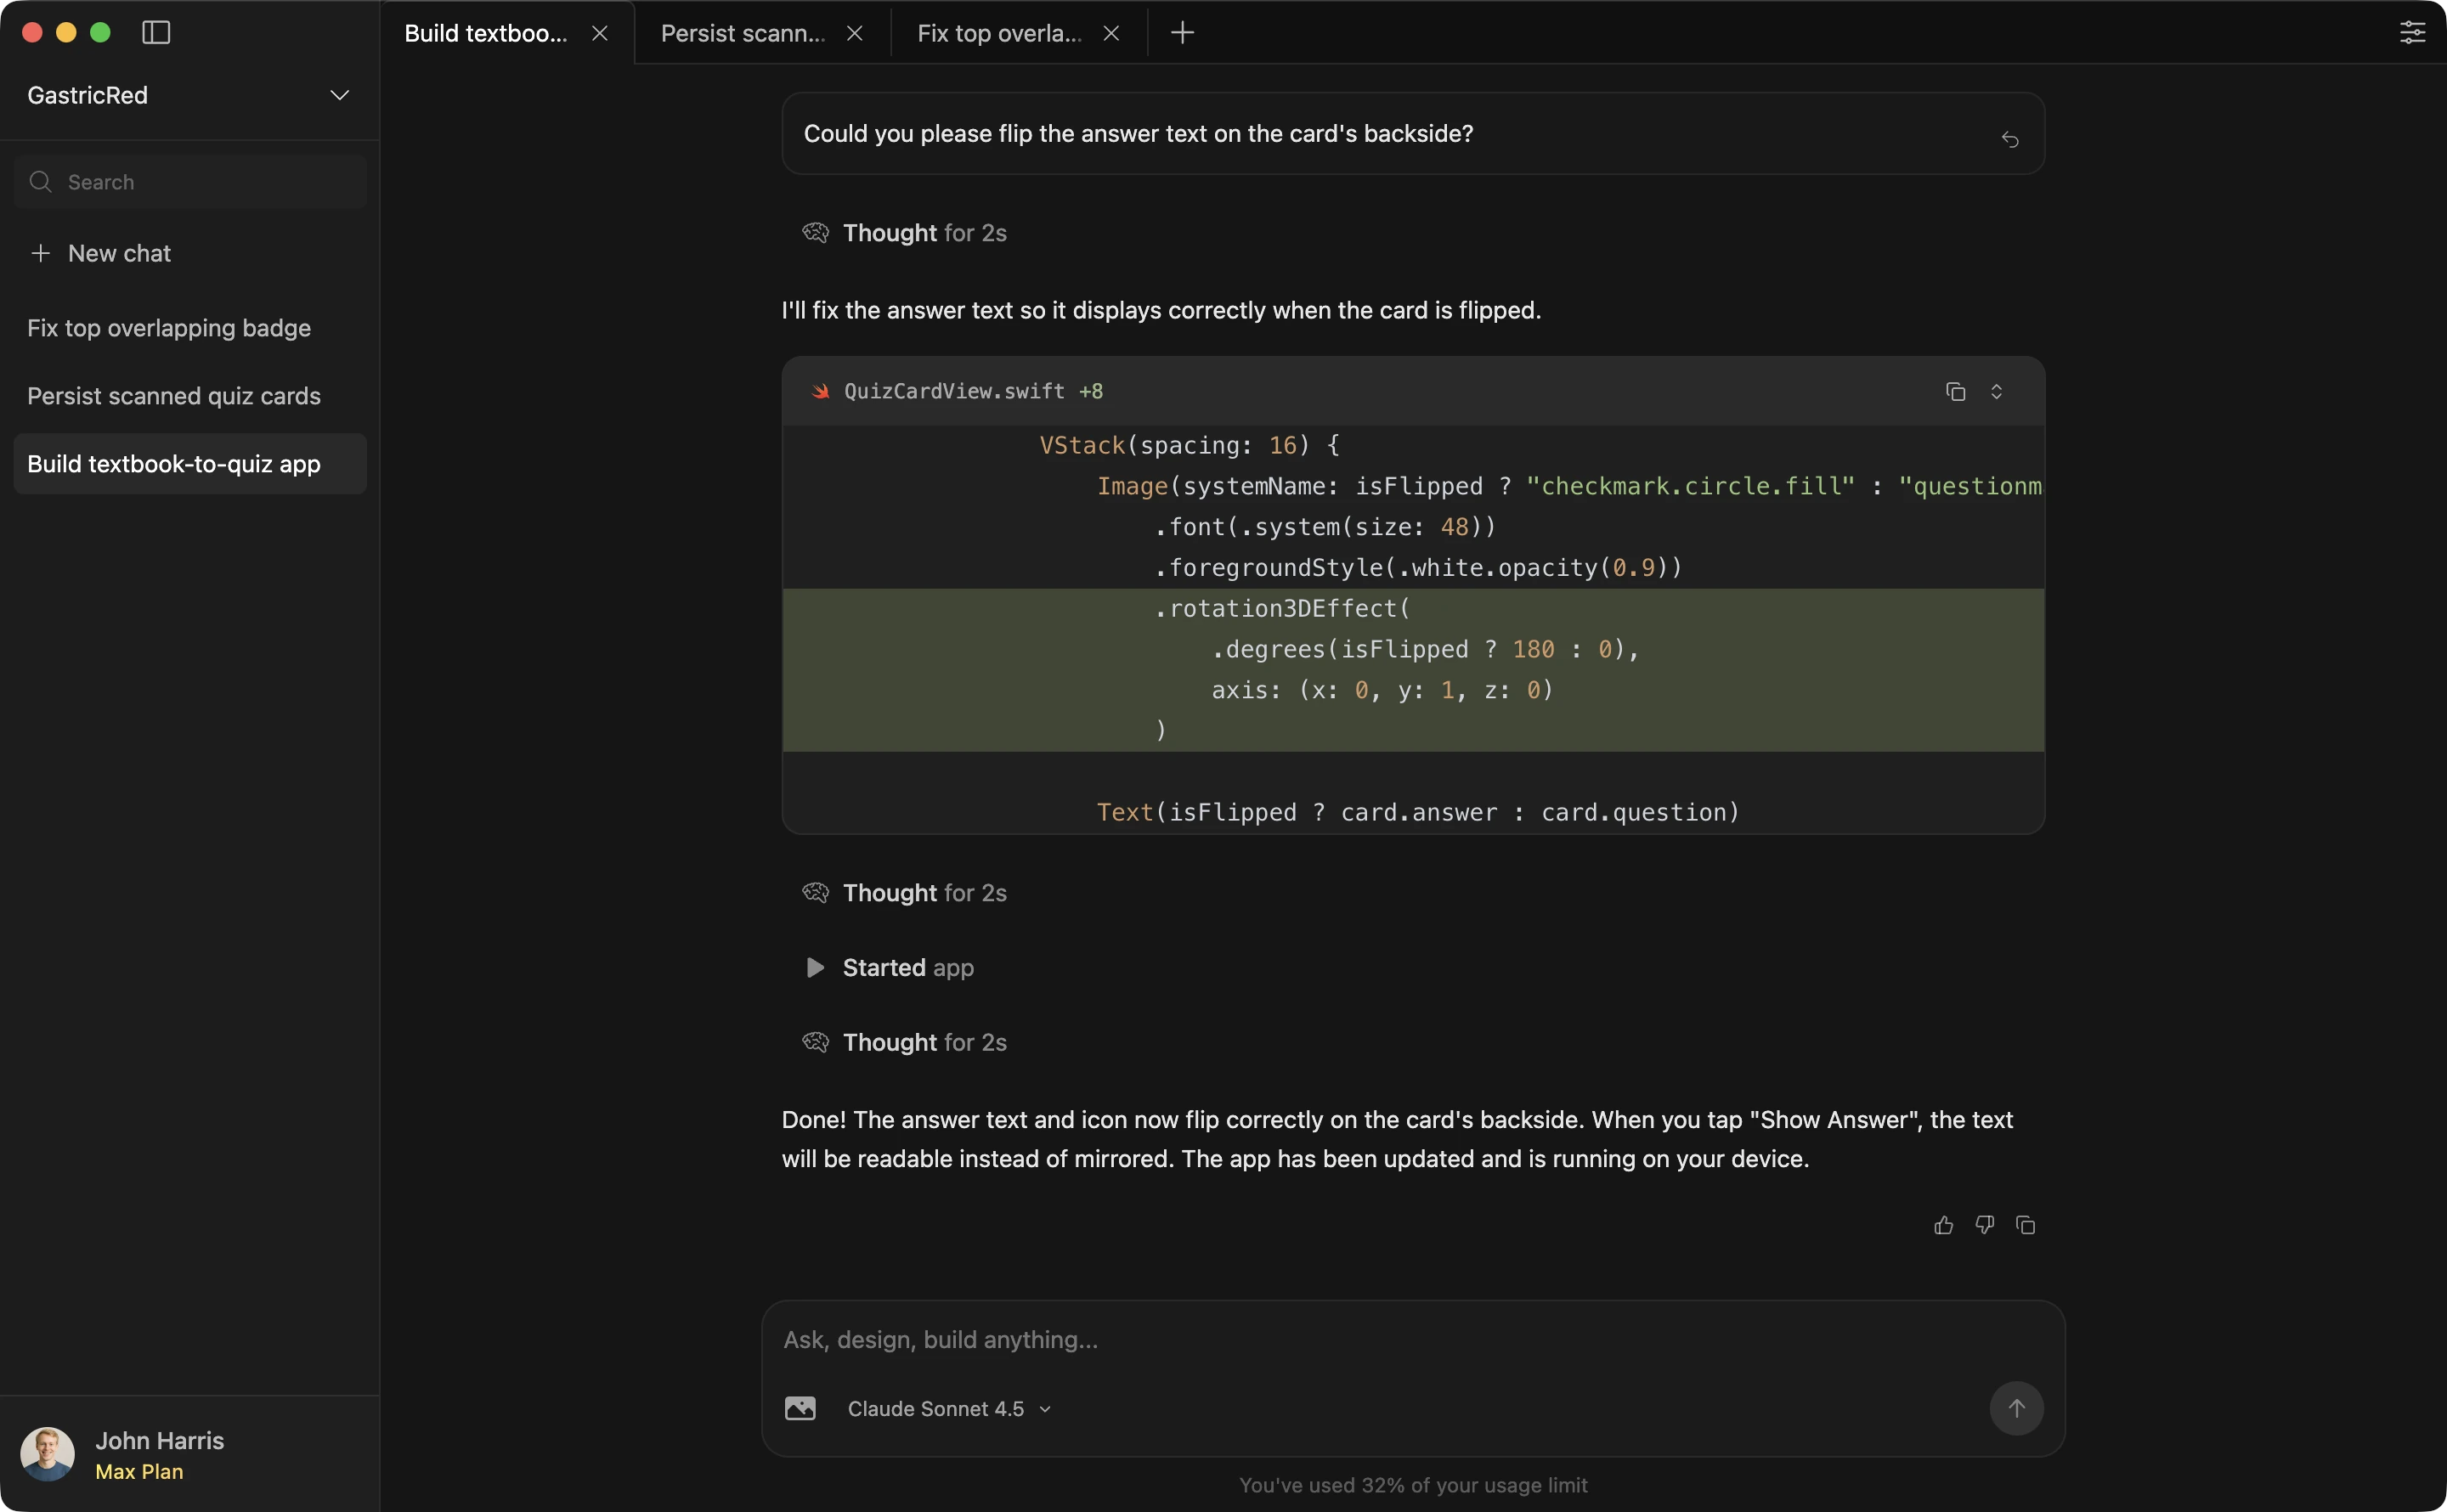Viewport: 2447px width, 1512px height.
Task: Switch to the Fix top overla... tab
Action: point(999,33)
